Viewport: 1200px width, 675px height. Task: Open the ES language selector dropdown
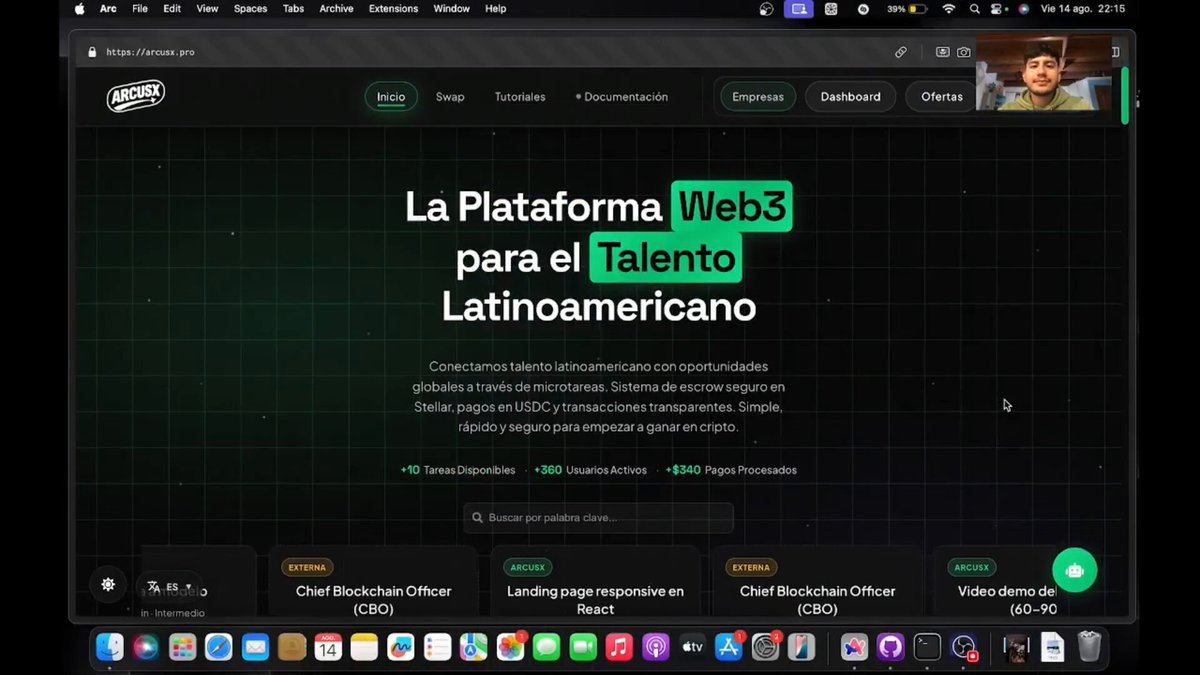coord(171,587)
